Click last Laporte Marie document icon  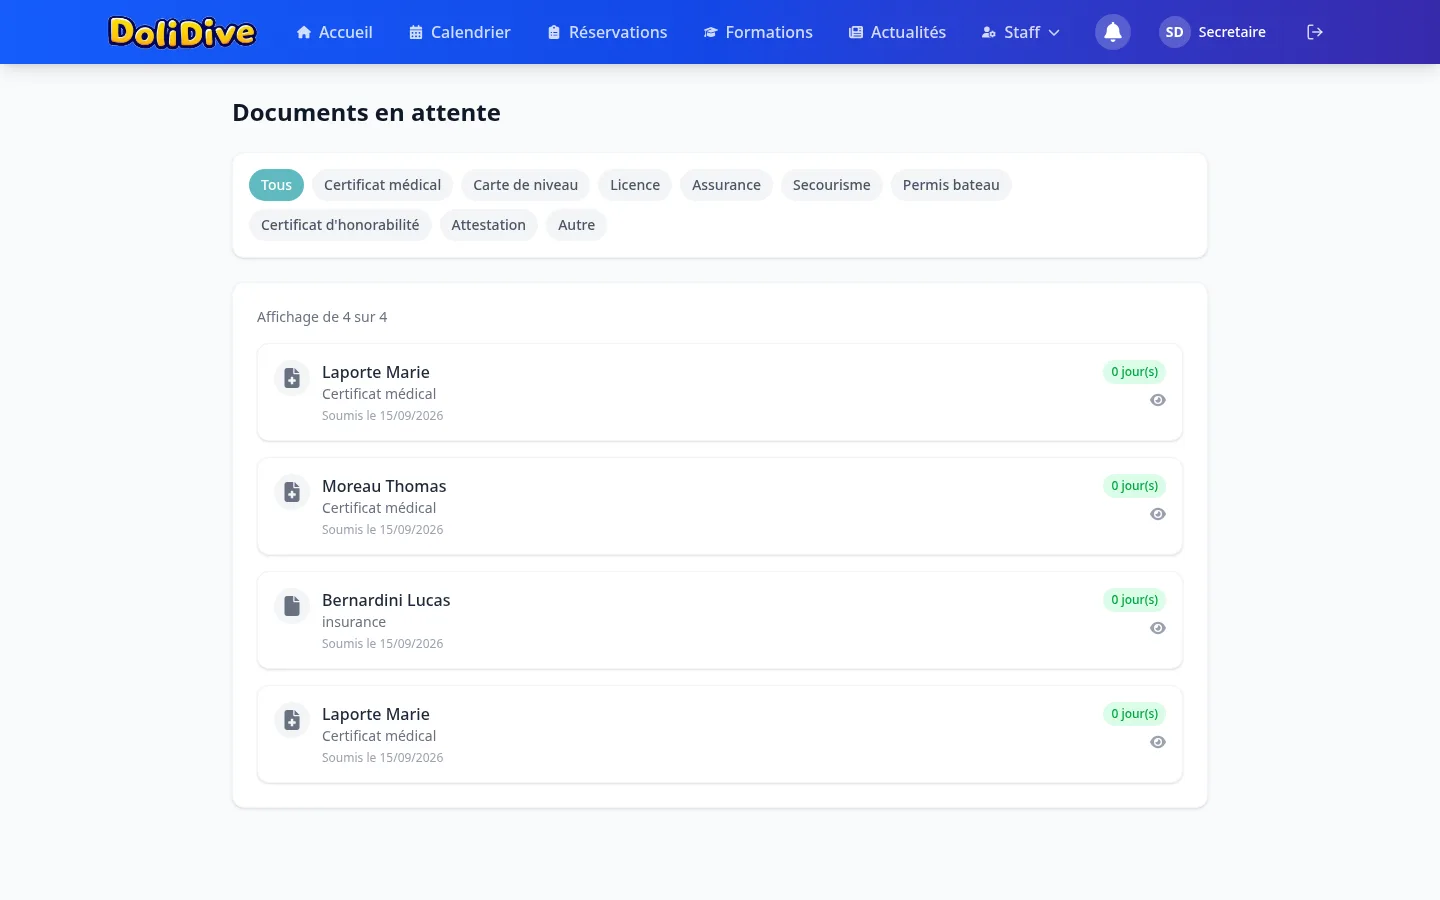click(292, 720)
